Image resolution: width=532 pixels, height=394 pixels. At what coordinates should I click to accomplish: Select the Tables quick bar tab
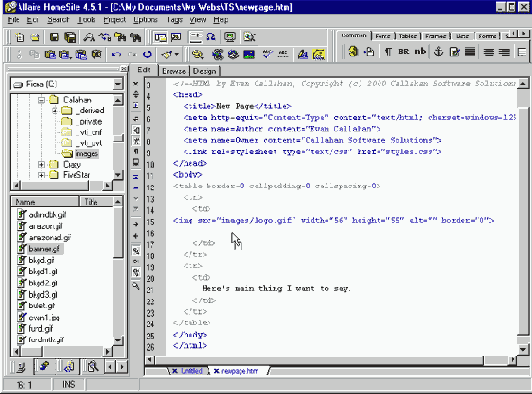click(x=407, y=36)
